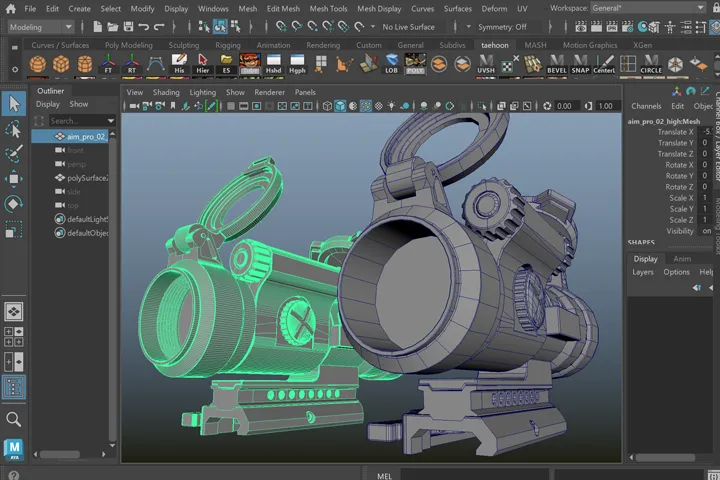Viewport: 720px width, 480px height.
Task: Click the NURBS cube shelf icon
Action: click(x=61, y=64)
